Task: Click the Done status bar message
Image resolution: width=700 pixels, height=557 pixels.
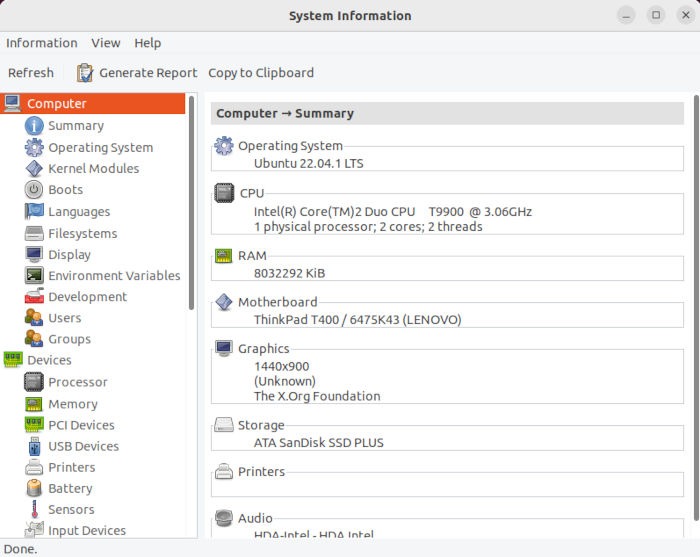Action: pyautogui.click(x=21, y=549)
